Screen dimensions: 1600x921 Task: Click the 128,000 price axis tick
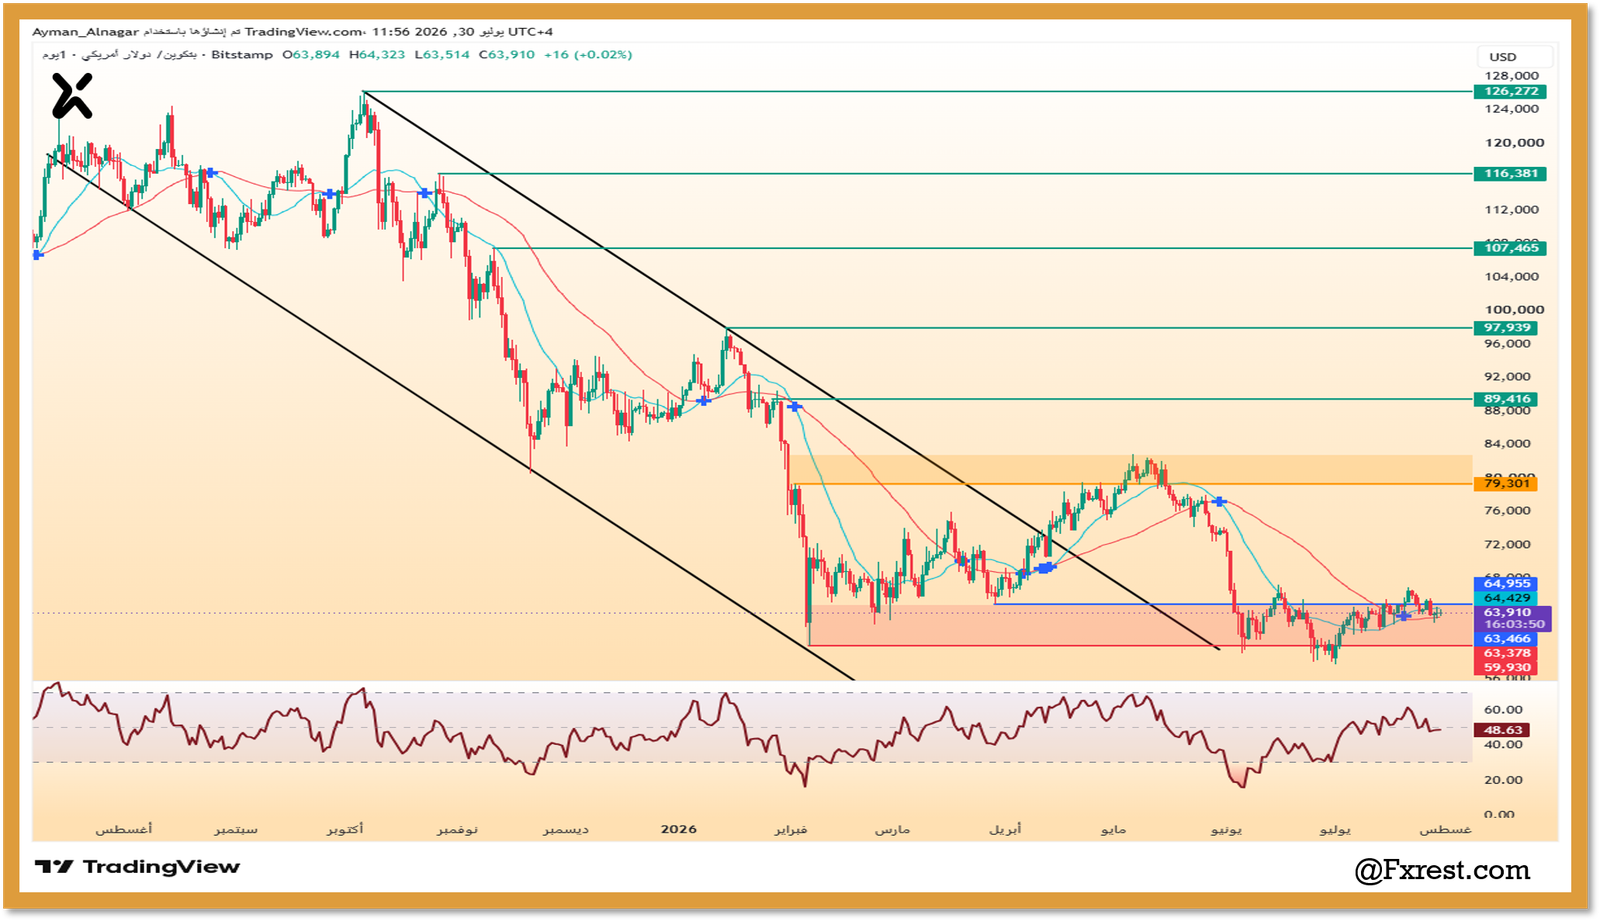coord(1511,76)
